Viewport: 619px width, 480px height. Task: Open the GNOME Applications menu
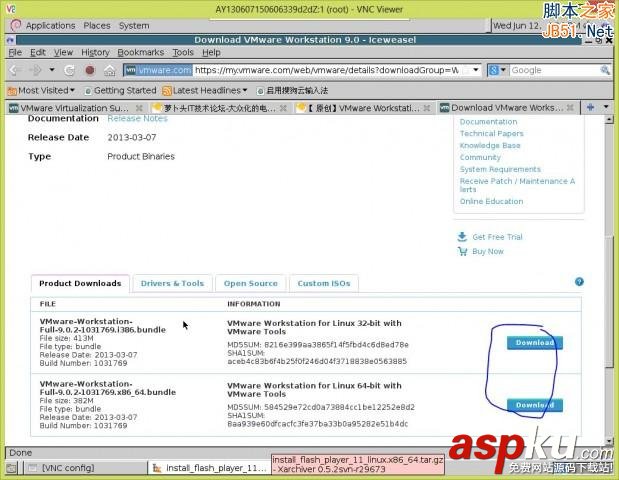click(x=50, y=26)
